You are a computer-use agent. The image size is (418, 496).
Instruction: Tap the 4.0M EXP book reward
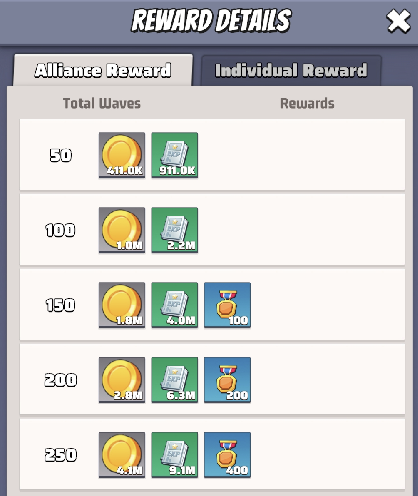[x=175, y=305]
